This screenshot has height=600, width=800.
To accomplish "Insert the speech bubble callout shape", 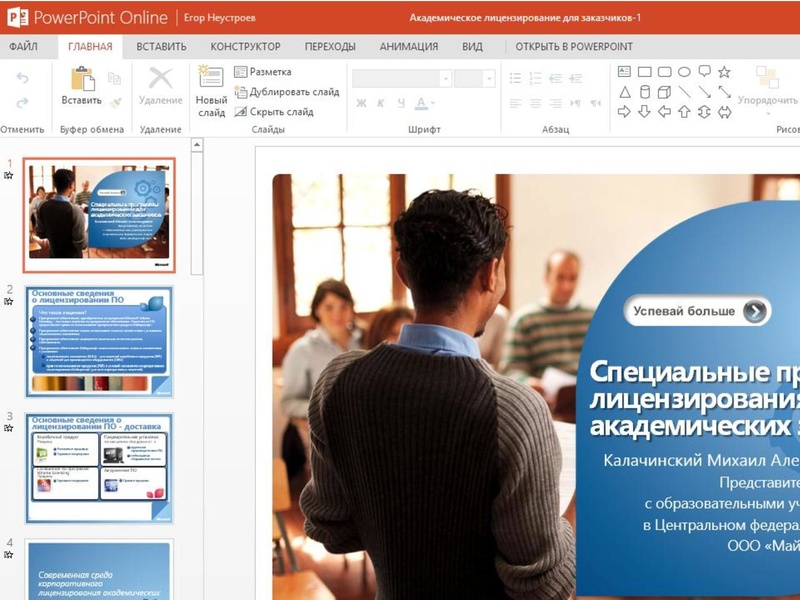I will (704, 72).
